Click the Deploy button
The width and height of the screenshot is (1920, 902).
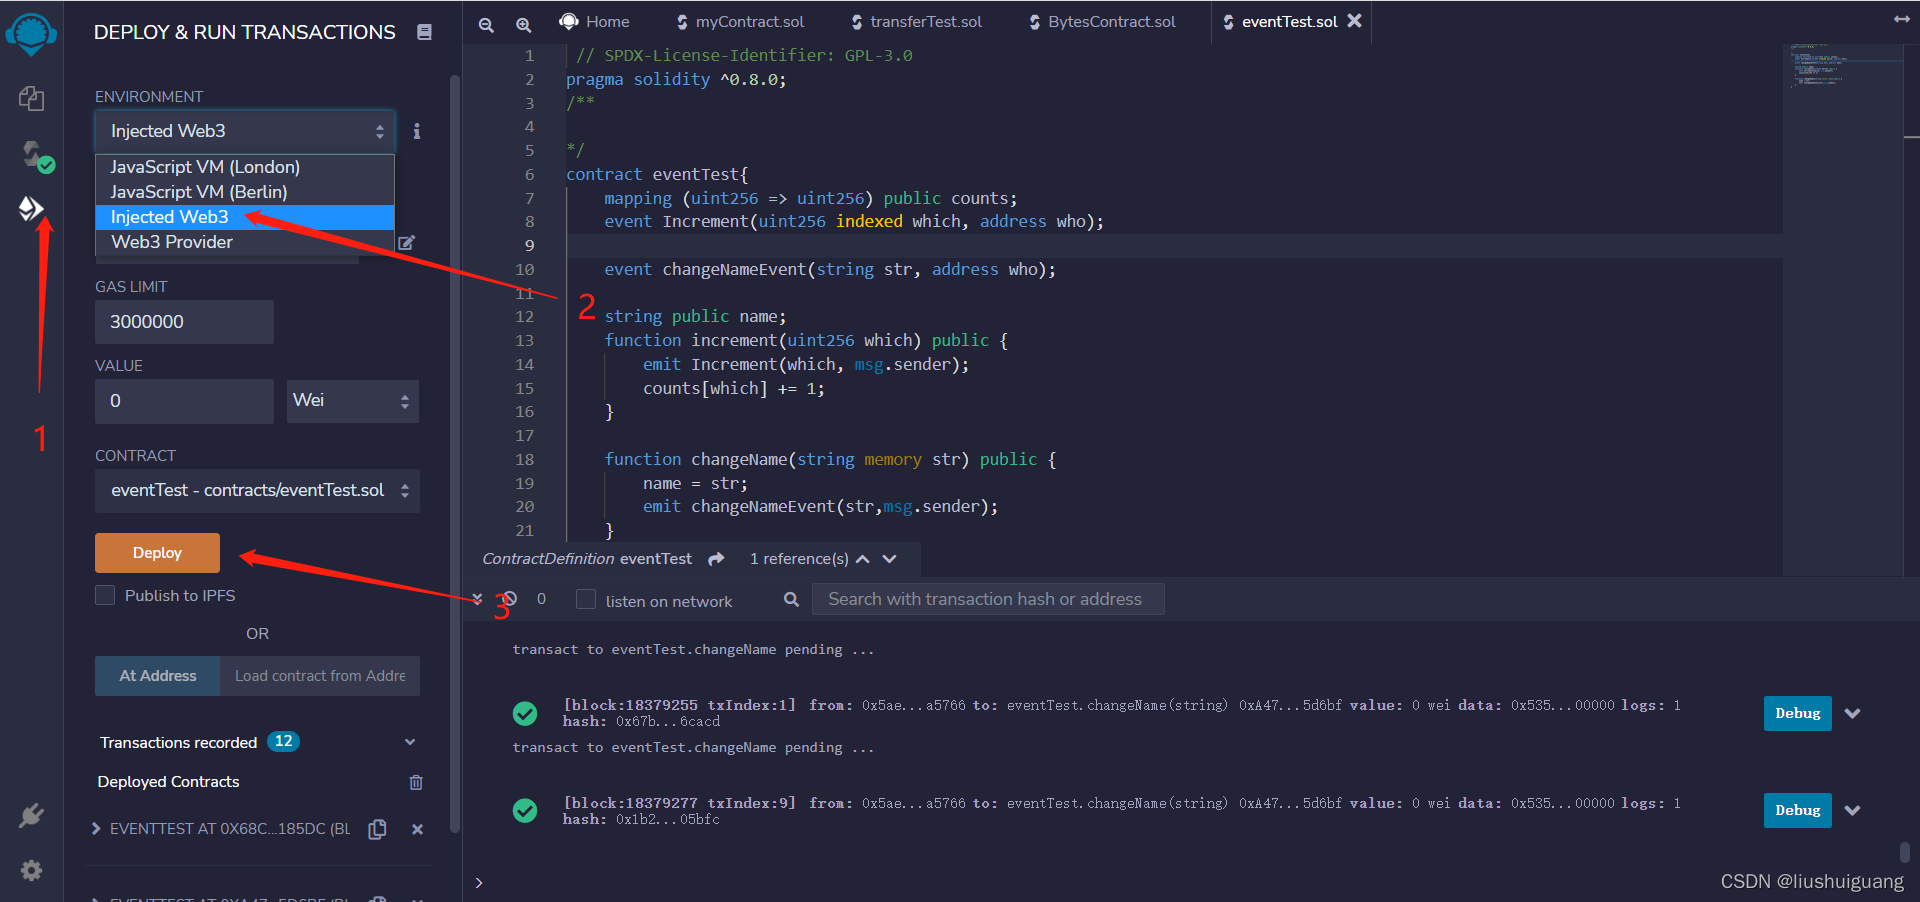(x=157, y=552)
